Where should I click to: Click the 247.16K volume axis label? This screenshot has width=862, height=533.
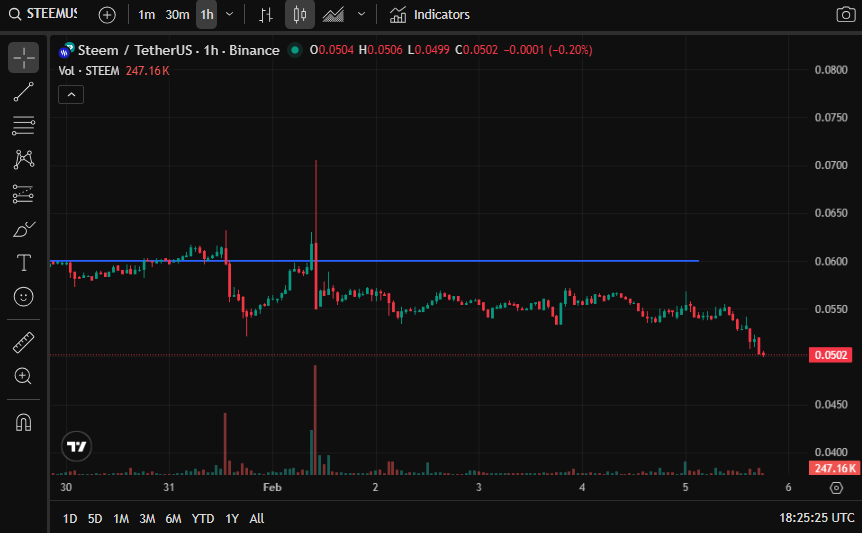(x=835, y=468)
